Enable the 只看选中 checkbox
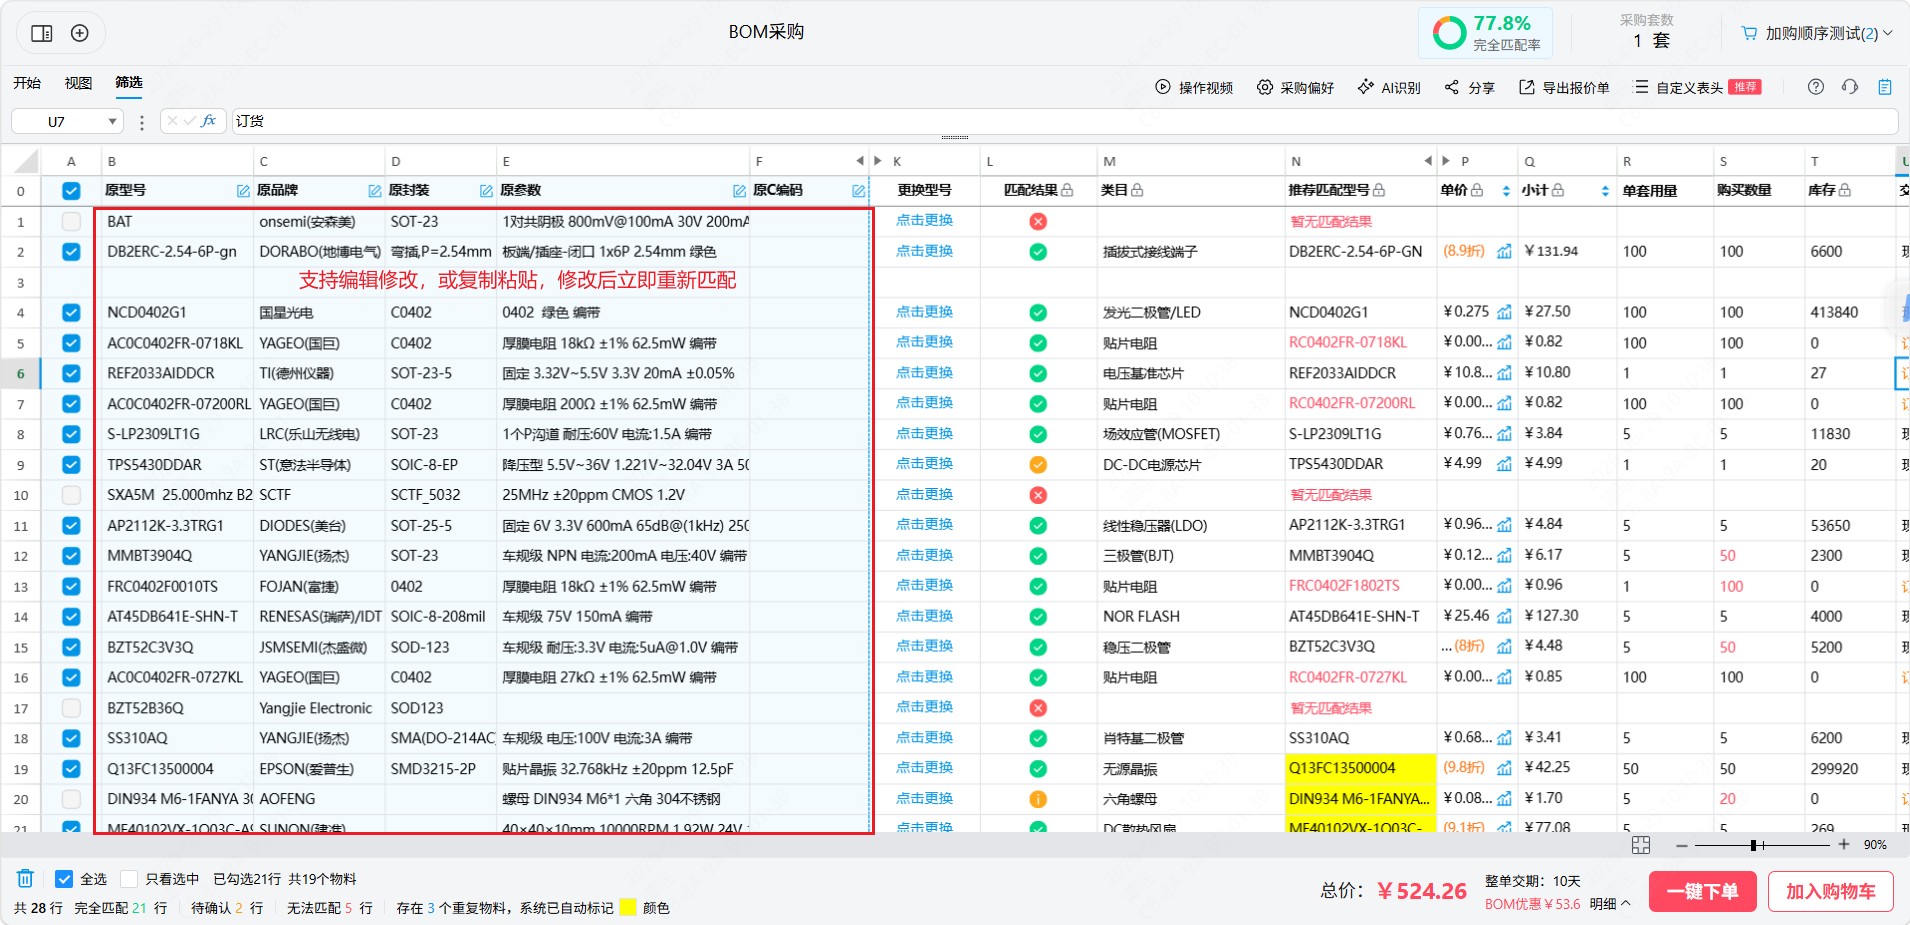 pyautogui.click(x=129, y=879)
